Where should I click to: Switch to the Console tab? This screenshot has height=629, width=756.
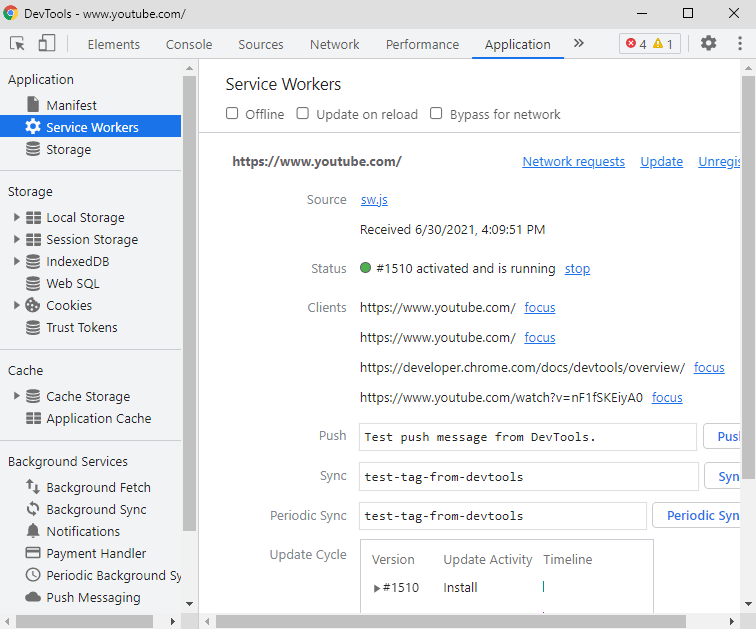coord(189,44)
